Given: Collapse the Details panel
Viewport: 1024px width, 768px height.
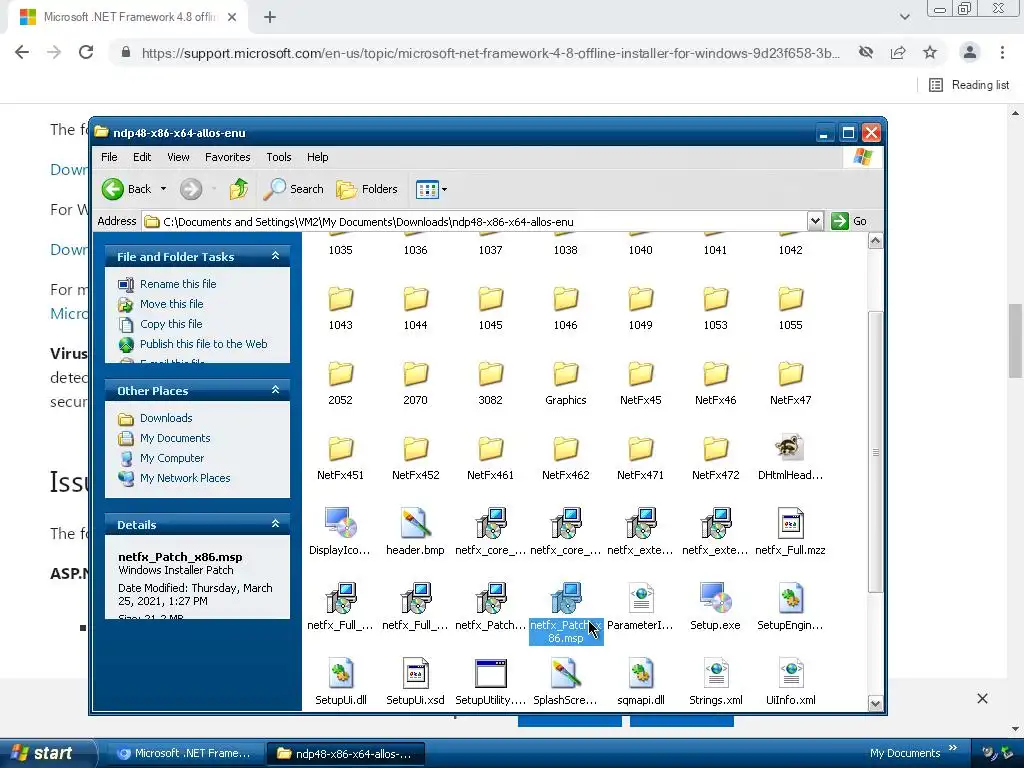Looking at the screenshot, I should (276, 524).
